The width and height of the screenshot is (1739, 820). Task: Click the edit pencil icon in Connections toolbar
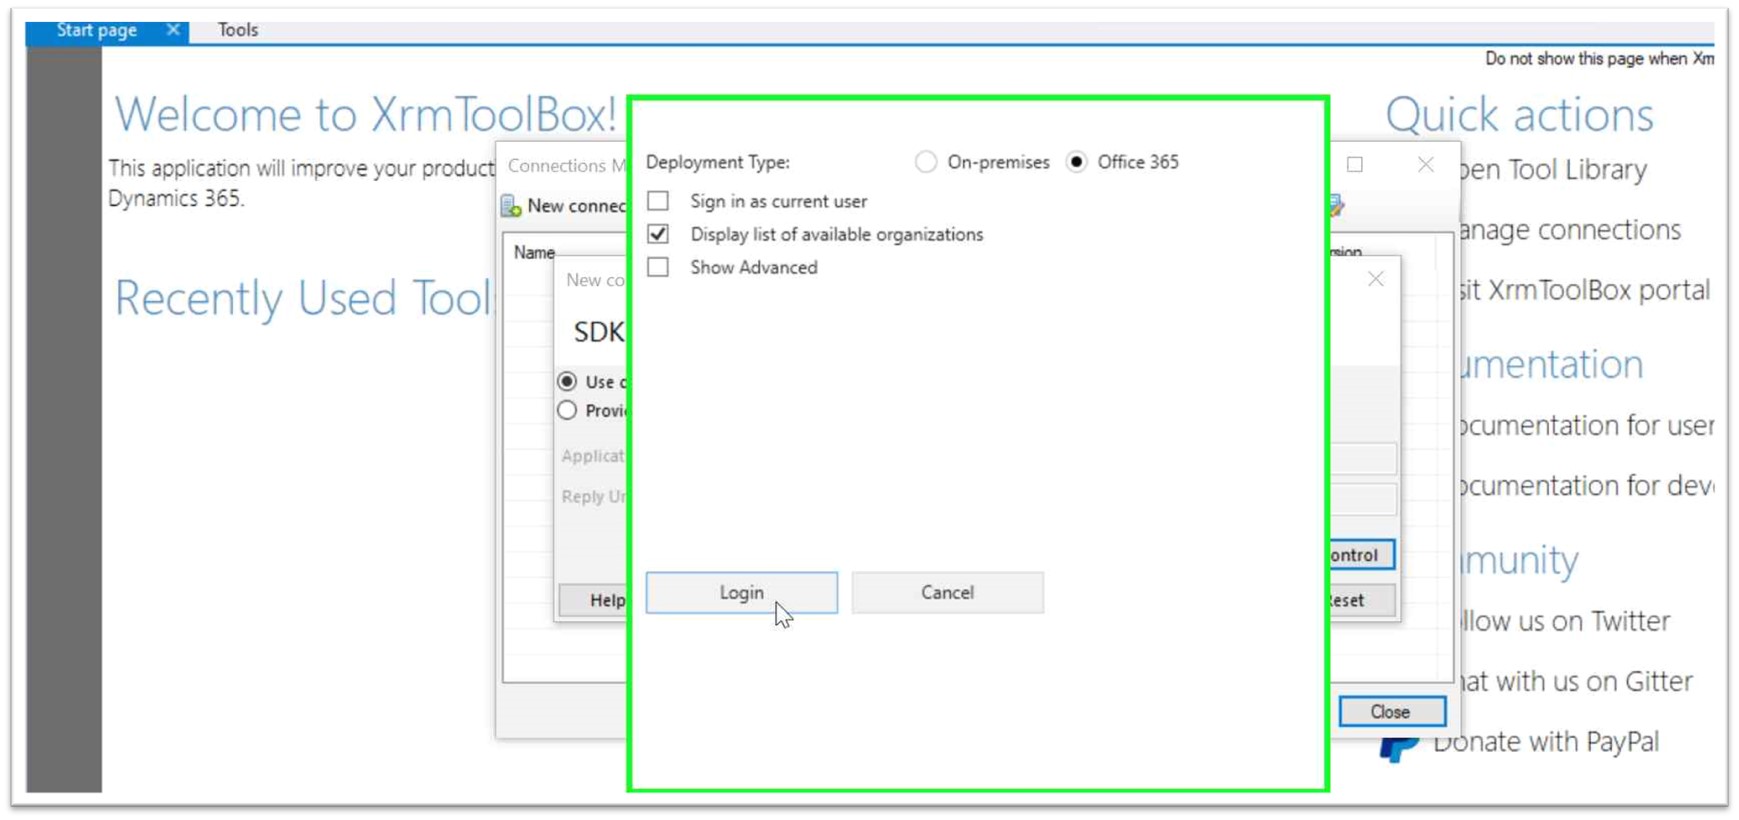coord(1337,206)
